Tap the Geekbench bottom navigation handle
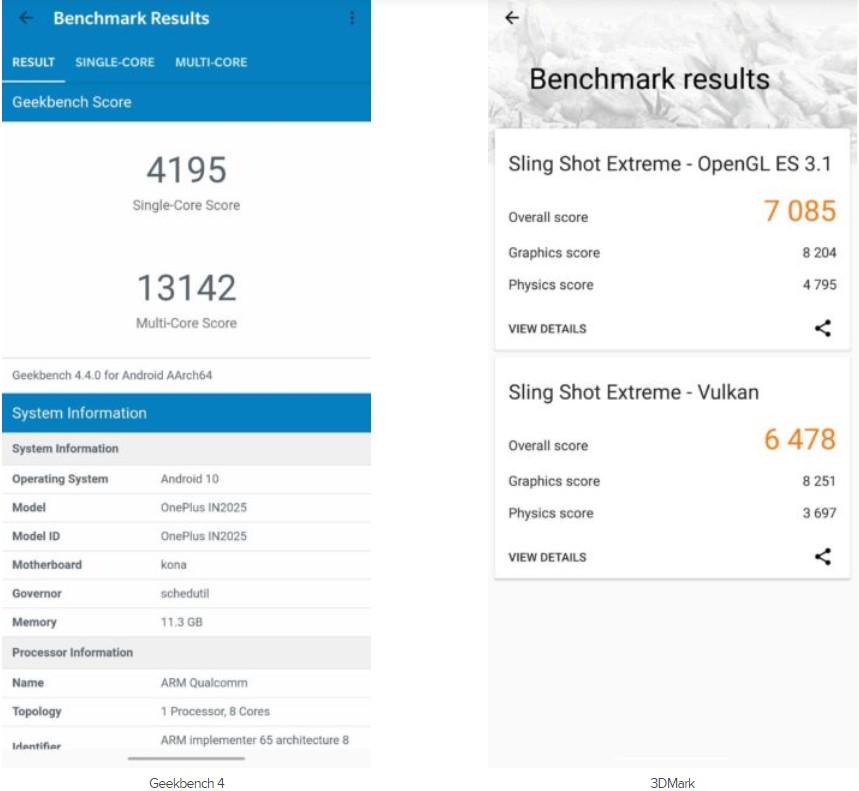Viewport: 859px width, 791px height. pyautogui.click(x=186, y=759)
